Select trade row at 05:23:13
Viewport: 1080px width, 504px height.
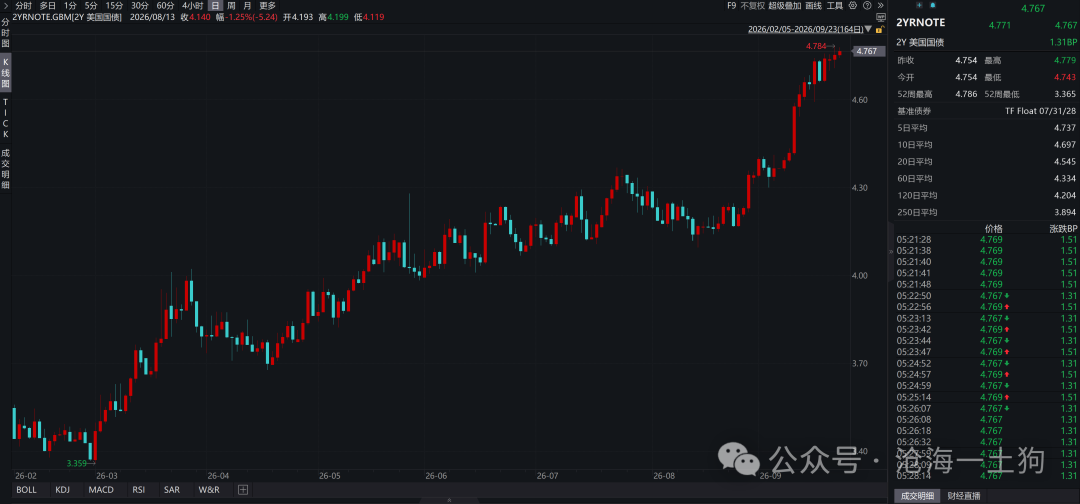point(986,318)
